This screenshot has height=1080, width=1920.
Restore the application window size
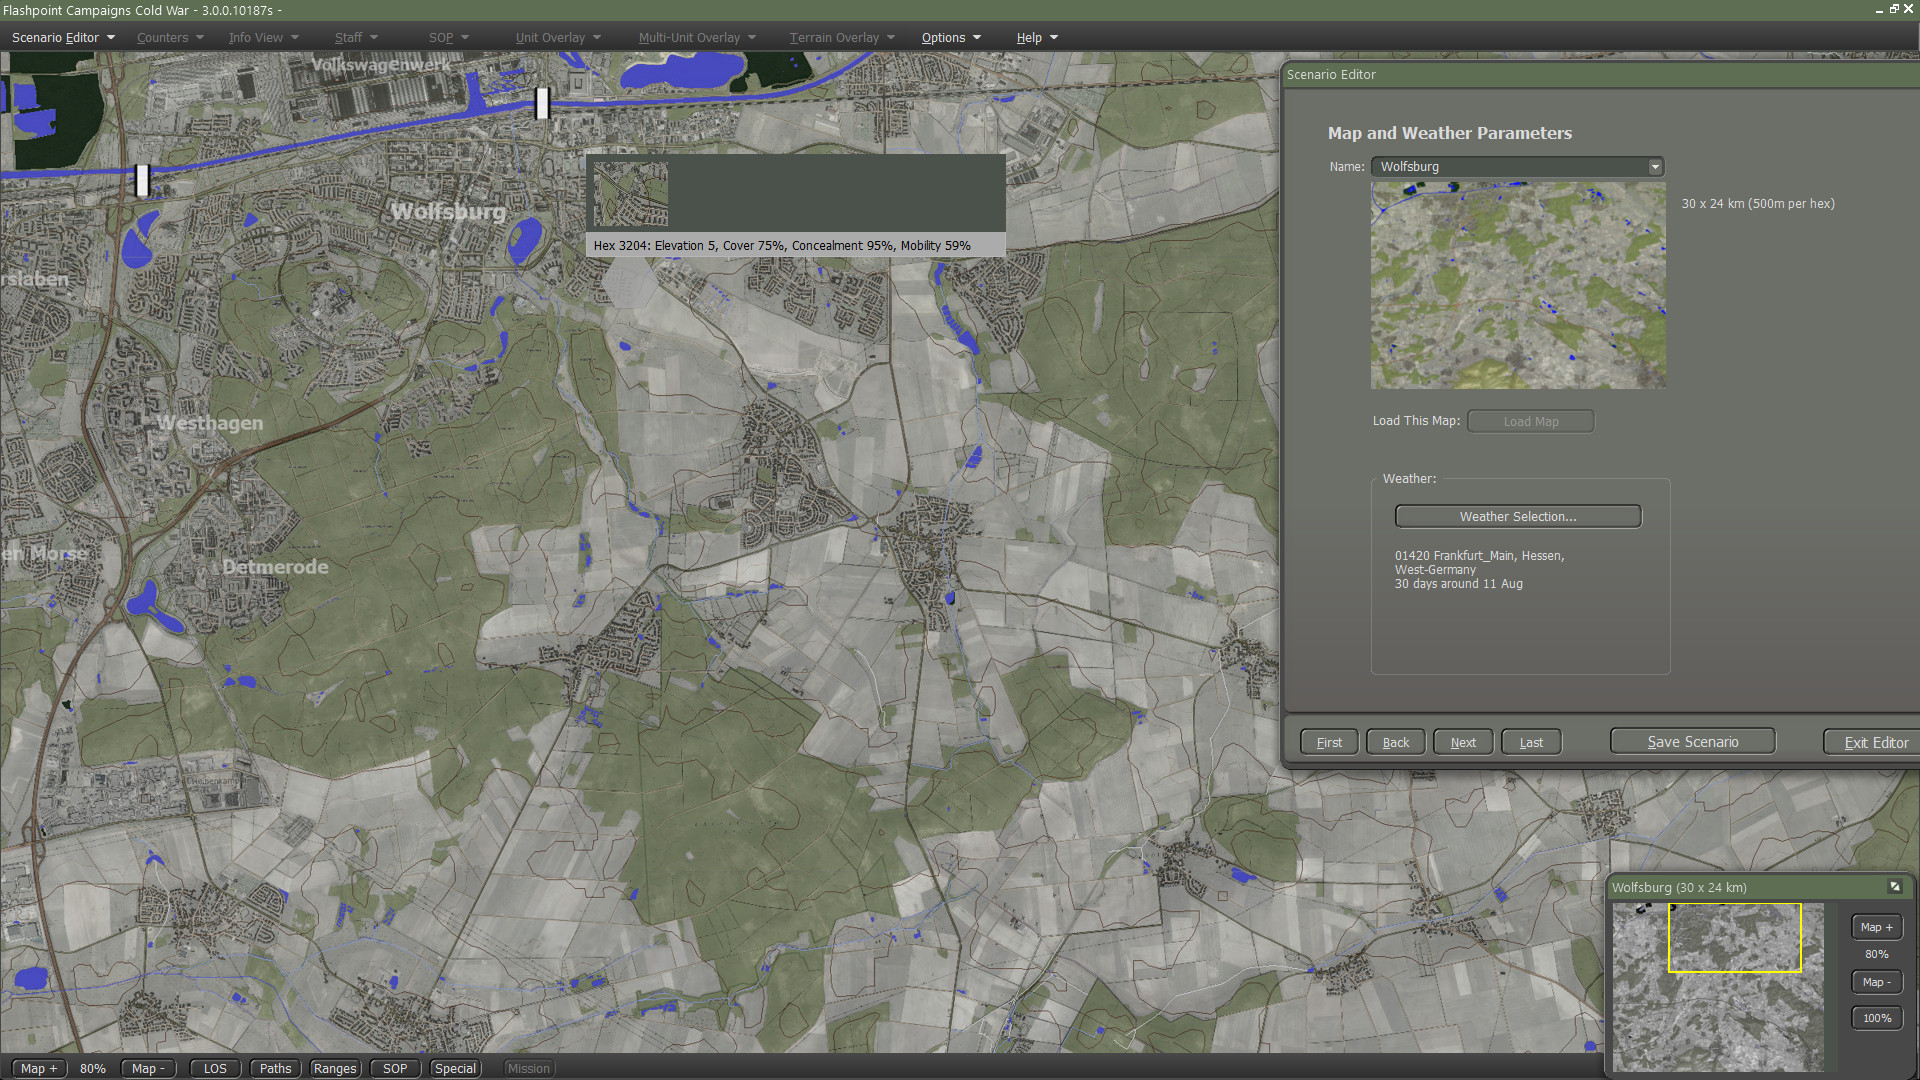(x=1894, y=9)
